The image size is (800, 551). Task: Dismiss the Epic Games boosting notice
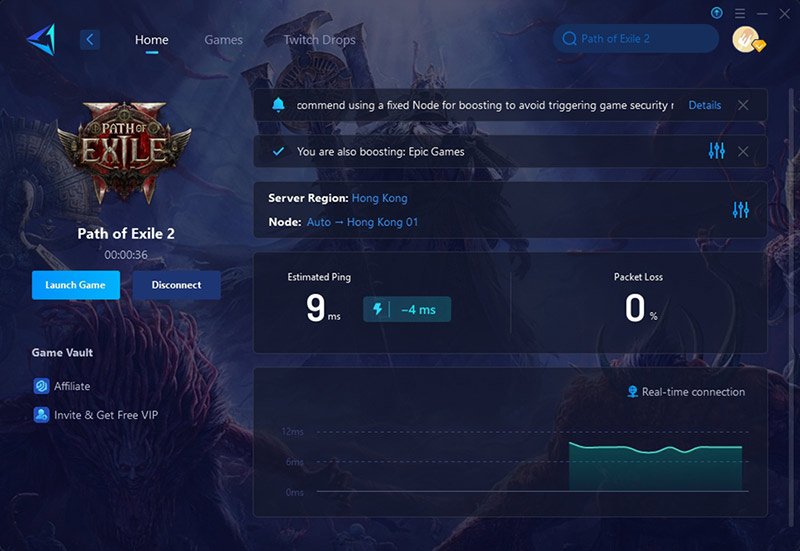pyautogui.click(x=743, y=152)
